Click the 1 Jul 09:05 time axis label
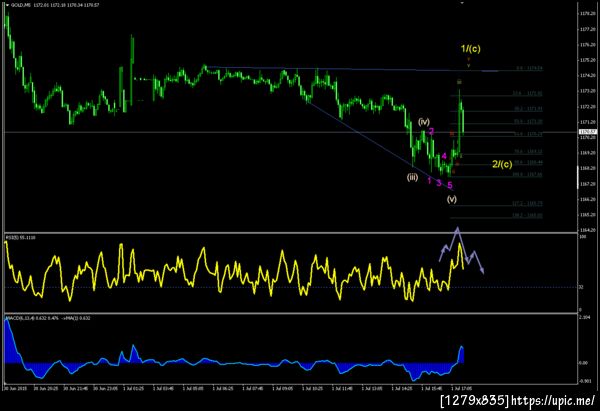 282,389
